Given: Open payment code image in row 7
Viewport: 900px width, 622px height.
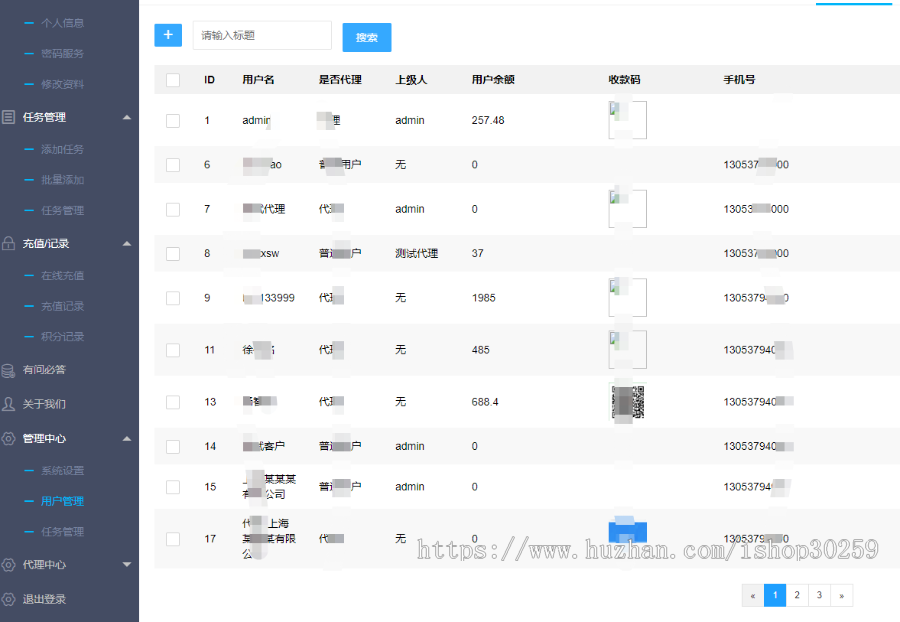Looking at the screenshot, I should click(627, 209).
